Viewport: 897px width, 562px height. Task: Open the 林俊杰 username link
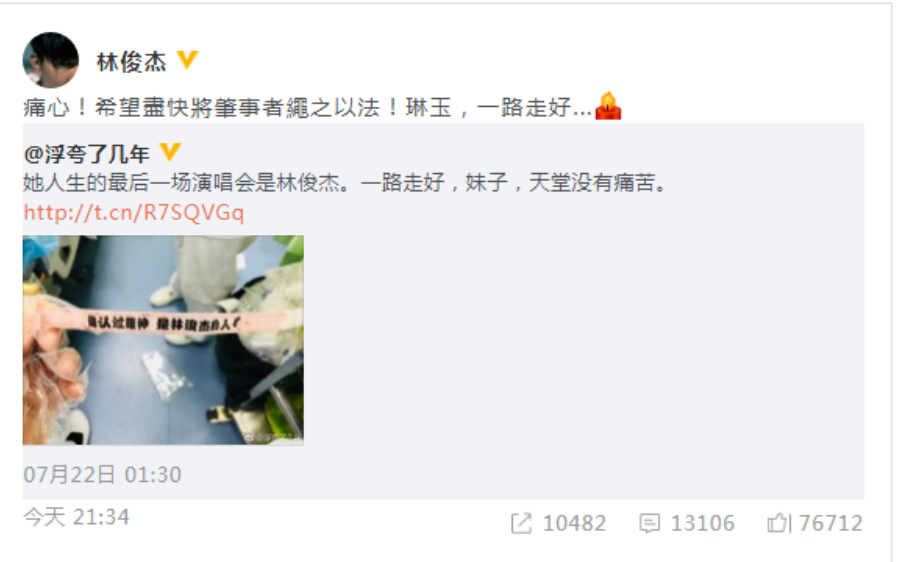131,62
